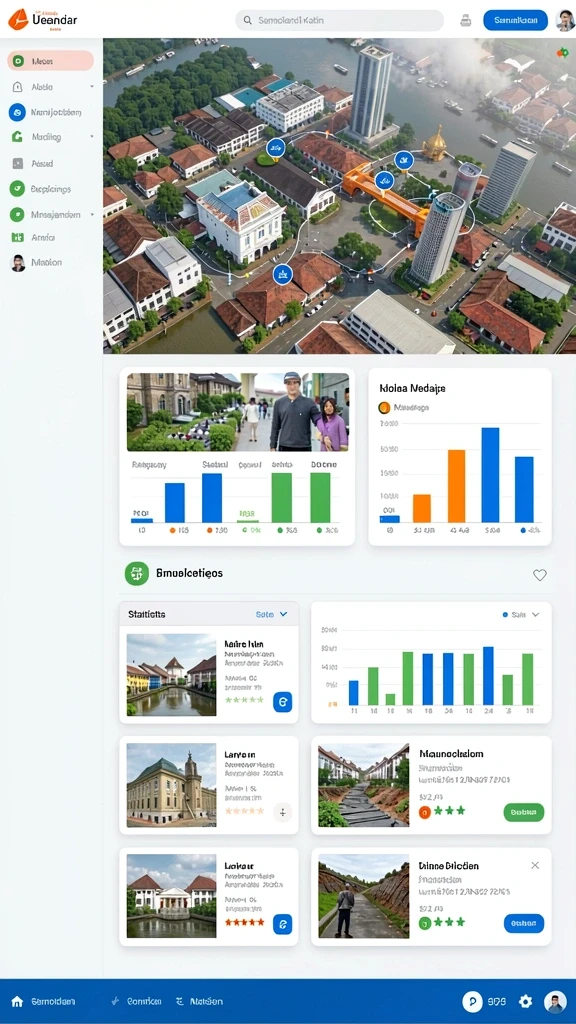This screenshot has height=1024, width=576.
Task: Expand the Sate dropdown in Statiticte header
Action: pos(272,615)
